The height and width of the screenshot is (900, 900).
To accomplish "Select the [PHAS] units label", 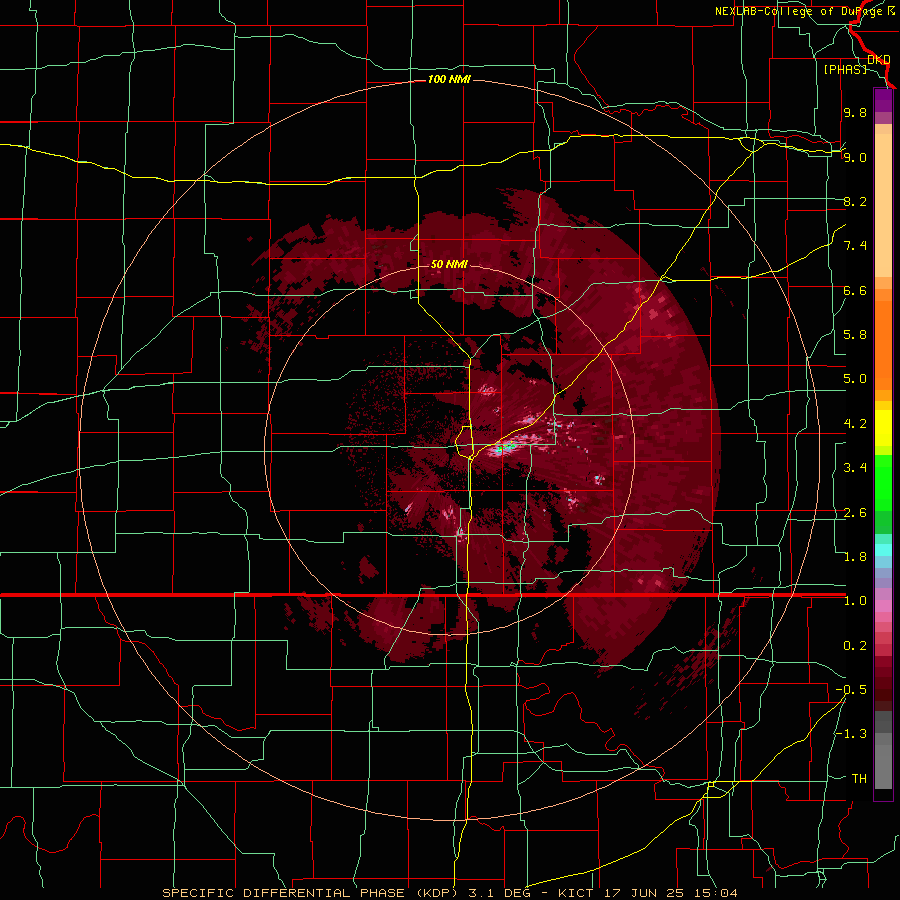I will 845,69.
